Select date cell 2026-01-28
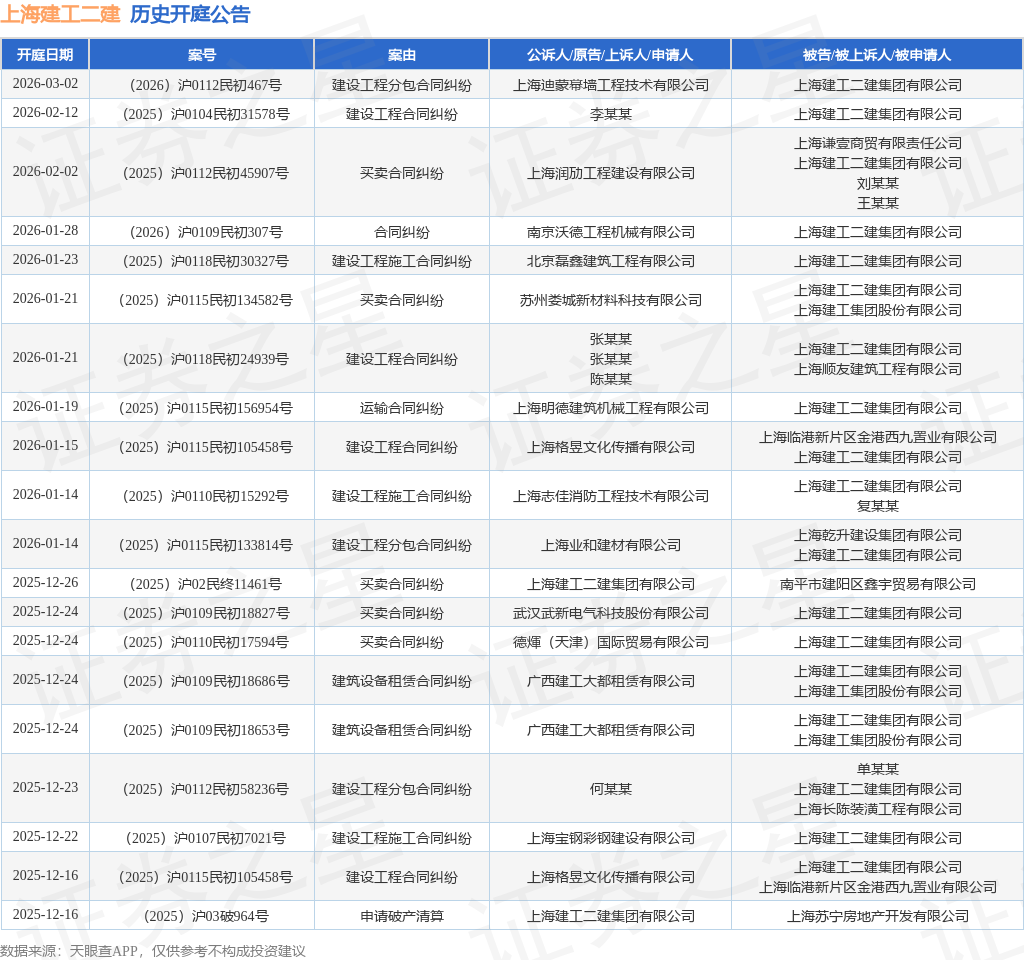 point(45,231)
